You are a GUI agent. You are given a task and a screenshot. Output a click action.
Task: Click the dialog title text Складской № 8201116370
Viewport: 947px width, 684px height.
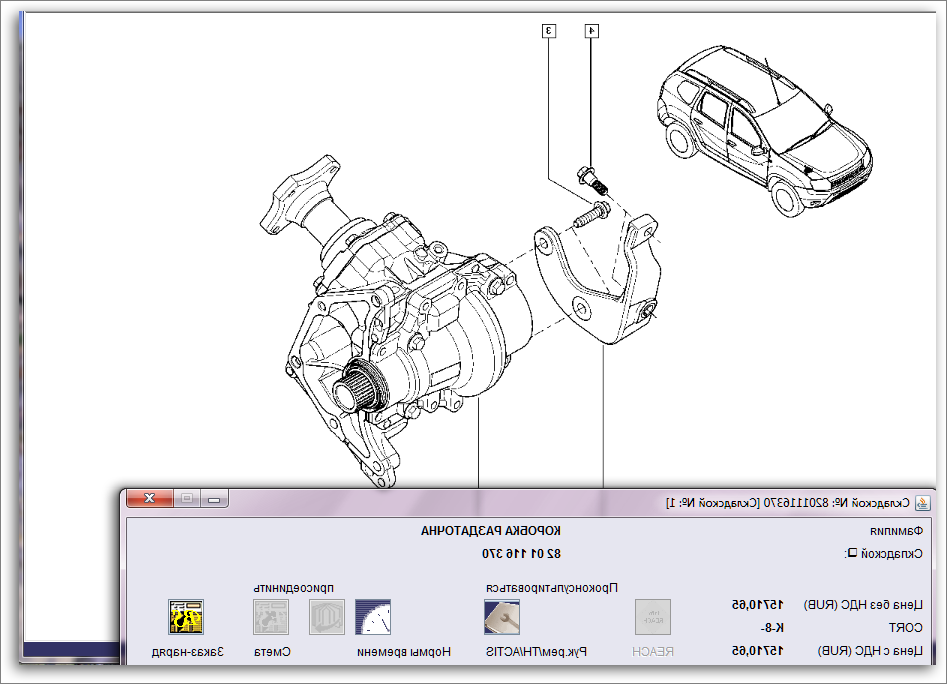pos(788,503)
